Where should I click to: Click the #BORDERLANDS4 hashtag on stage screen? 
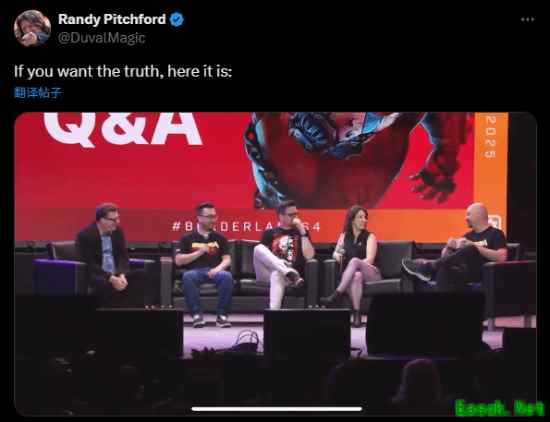(246, 227)
